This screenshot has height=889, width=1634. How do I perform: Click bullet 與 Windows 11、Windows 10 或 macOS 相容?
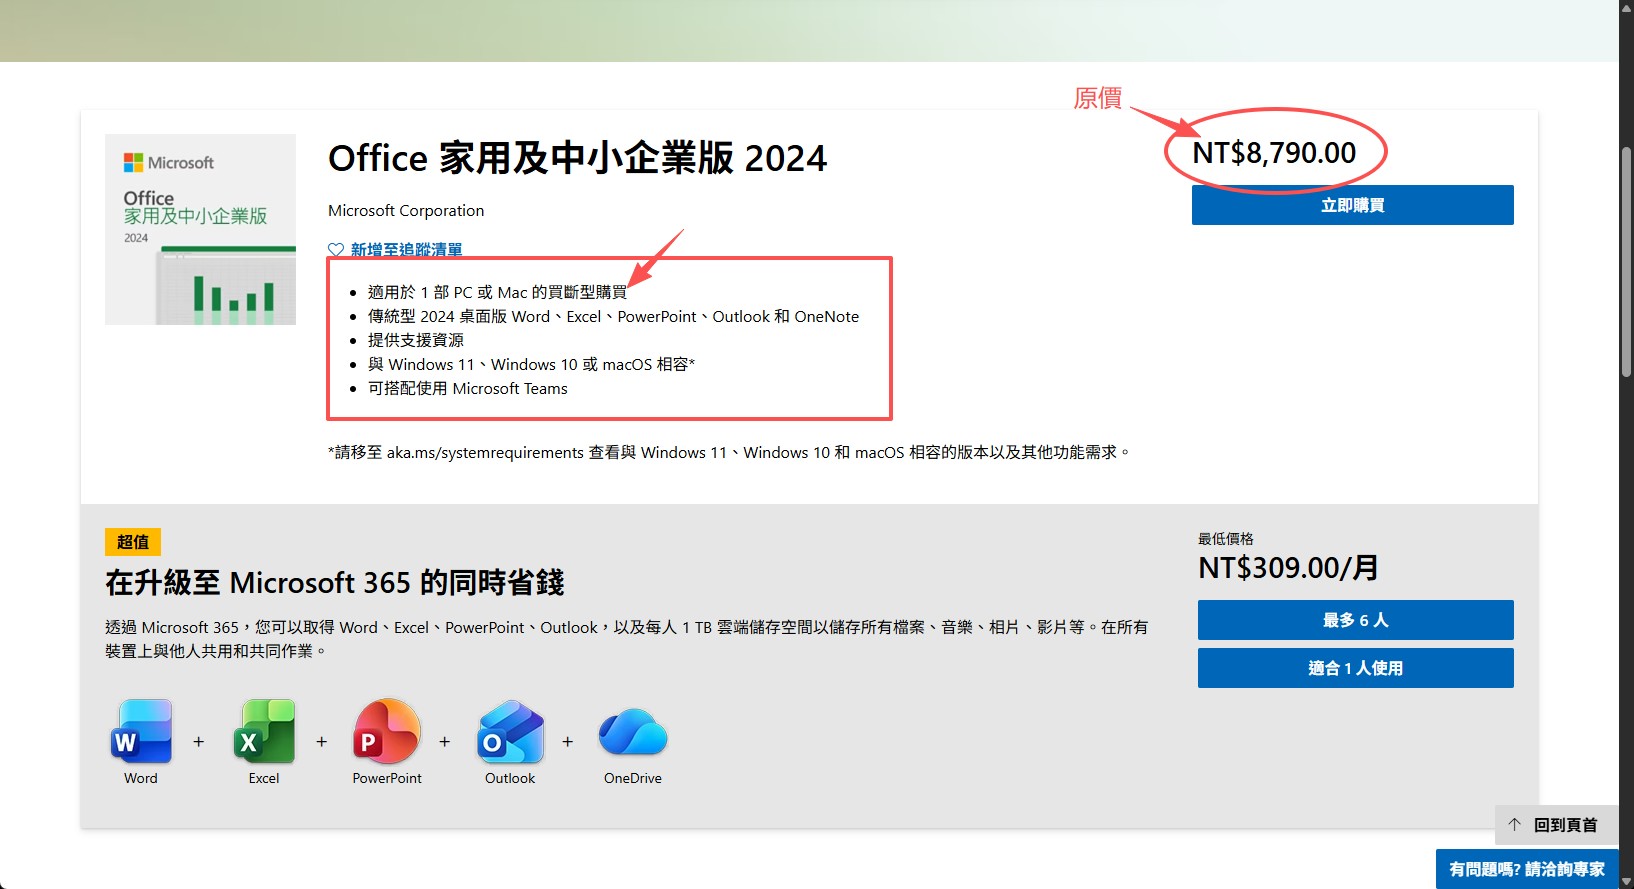(x=531, y=364)
